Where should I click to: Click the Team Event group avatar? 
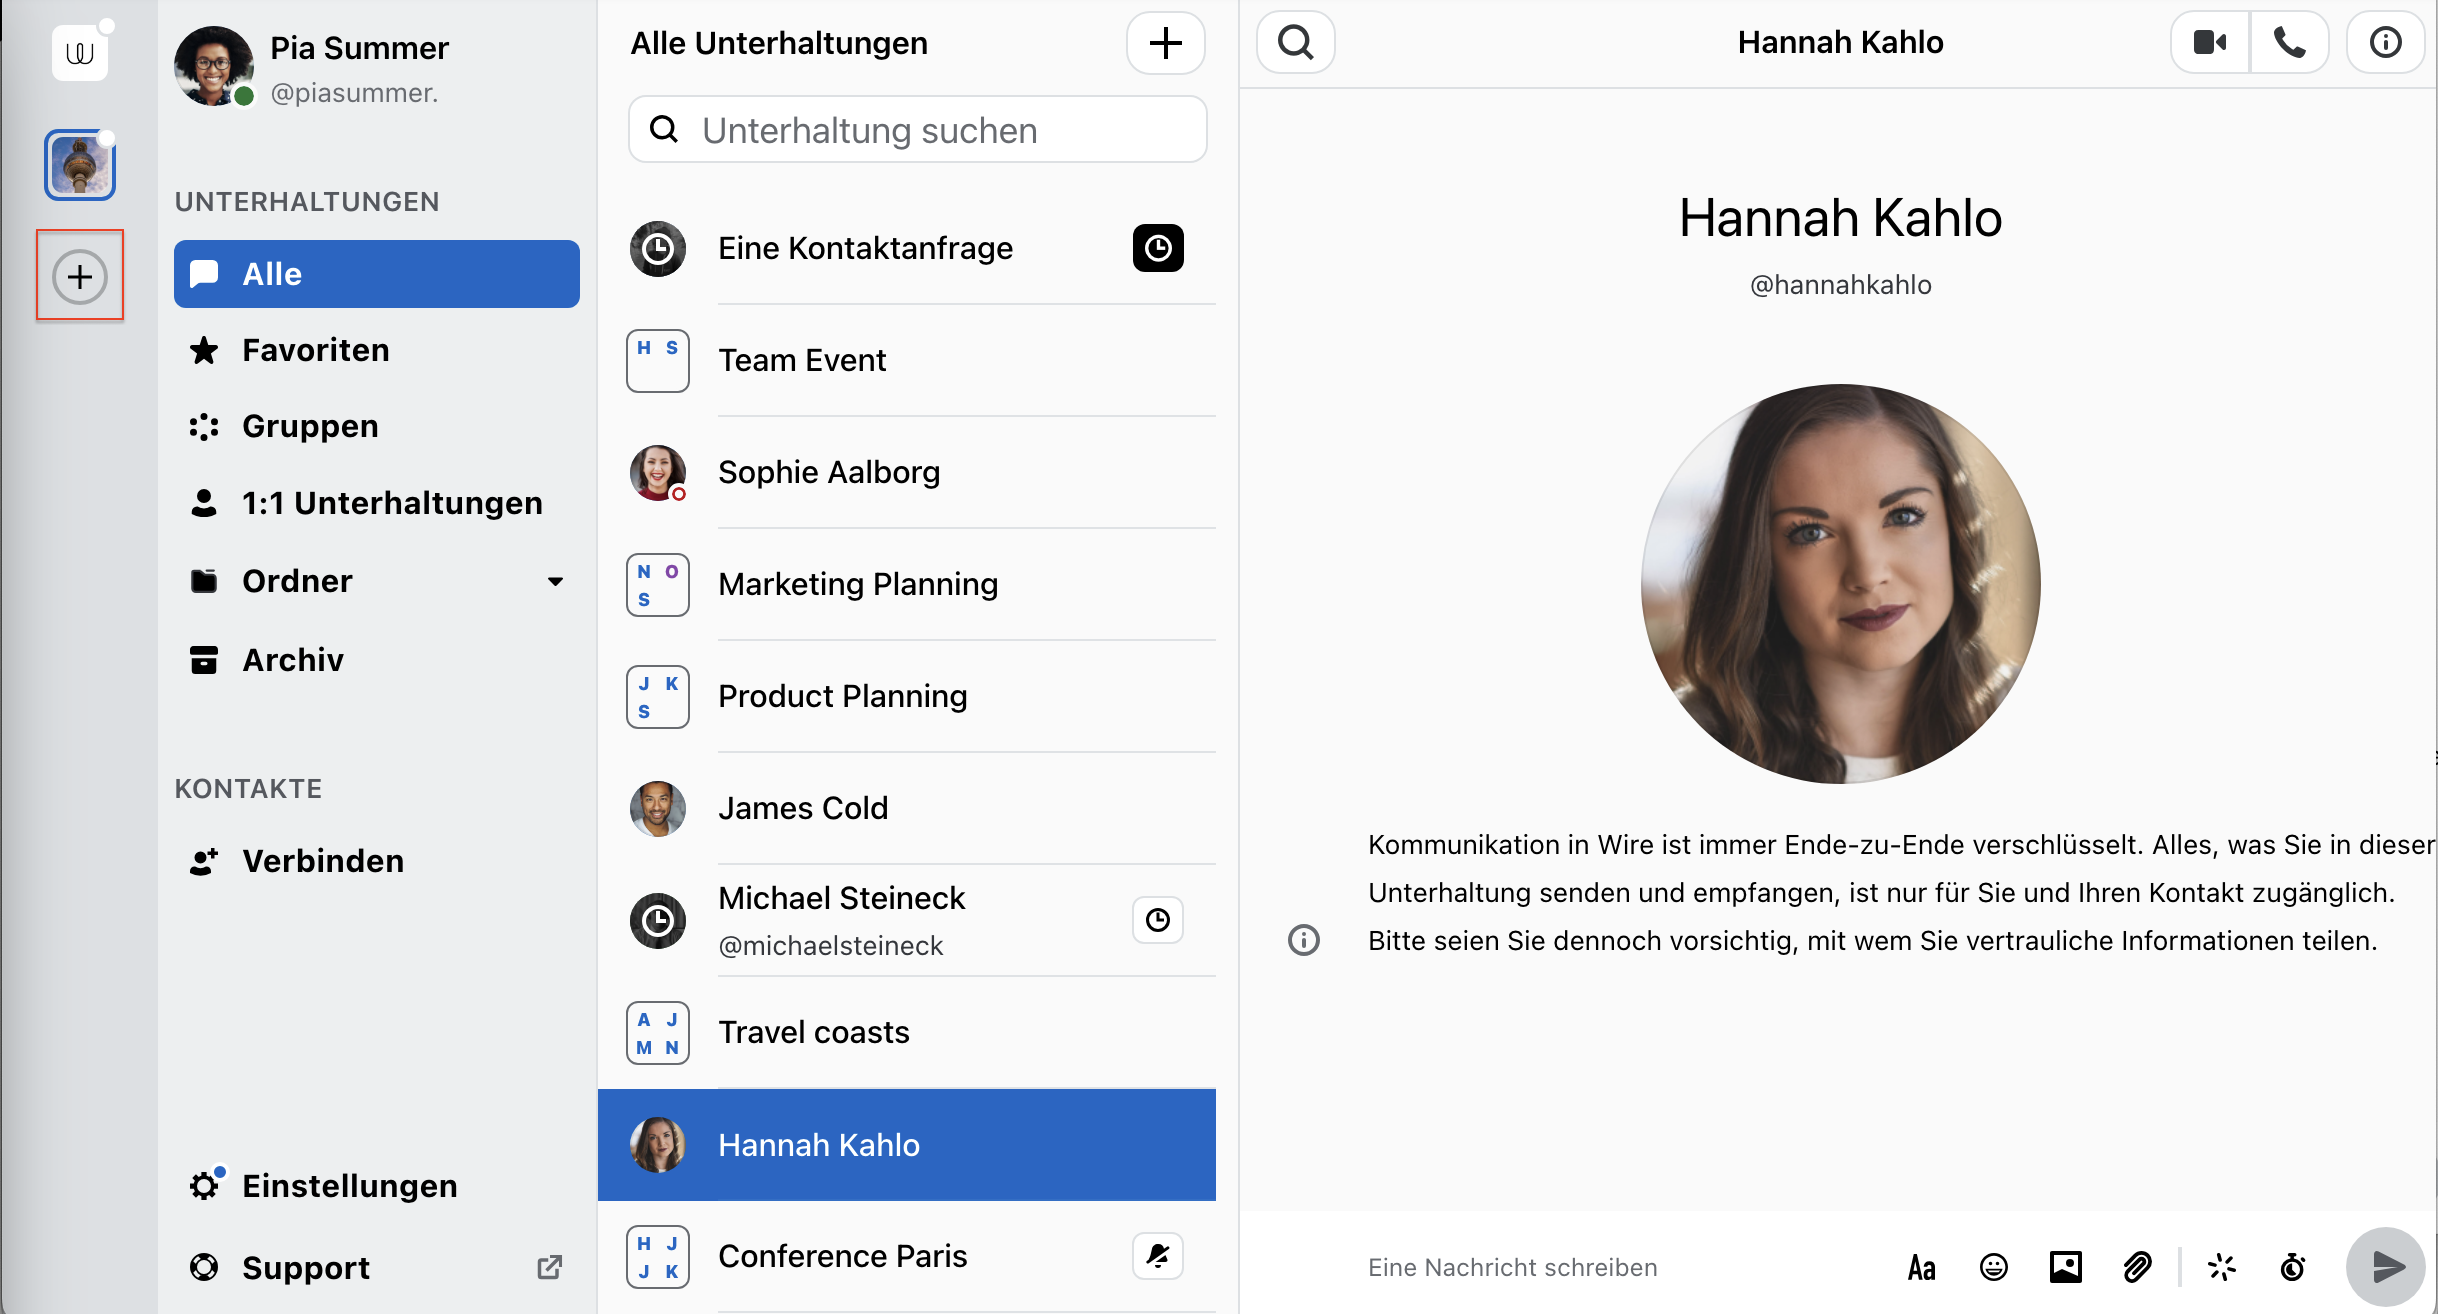point(658,360)
